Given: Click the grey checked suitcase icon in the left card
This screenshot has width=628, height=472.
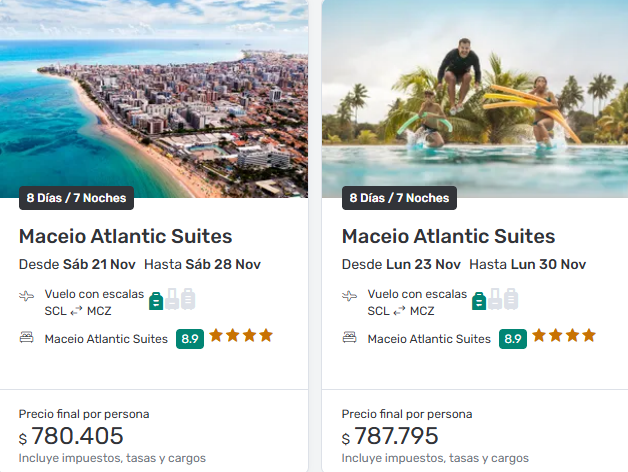Looking at the screenshot, I should [188, 298].
